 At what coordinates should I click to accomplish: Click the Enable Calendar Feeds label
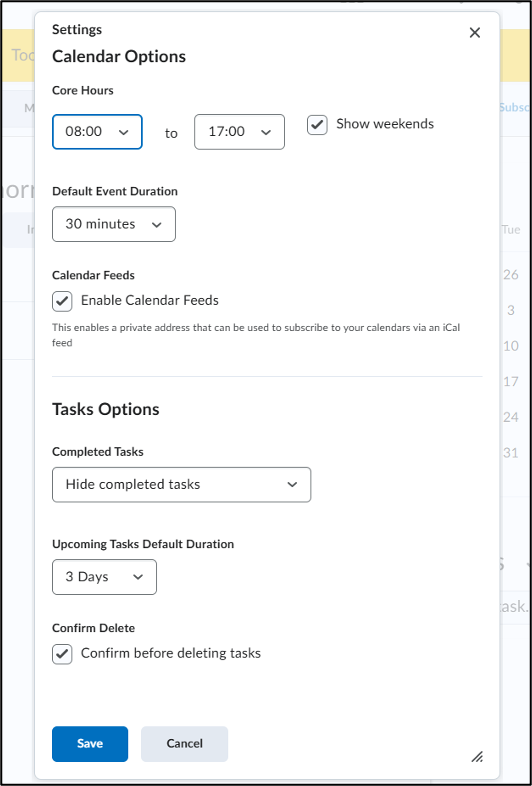pos(150,301)
